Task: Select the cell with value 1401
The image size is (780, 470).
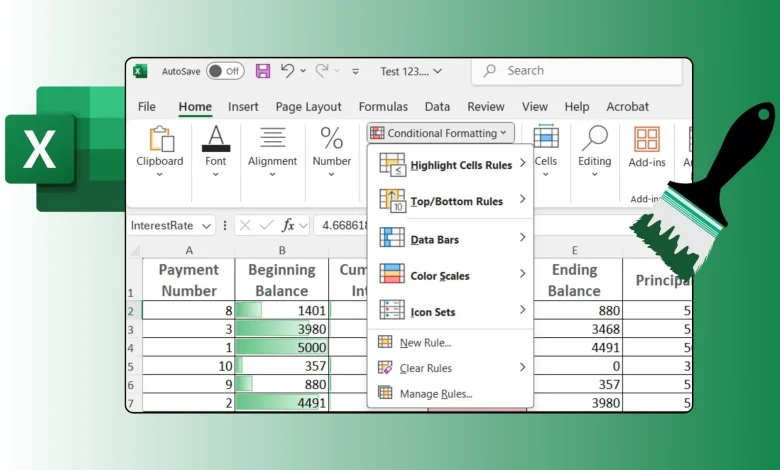Action: (x=282, y=310)
